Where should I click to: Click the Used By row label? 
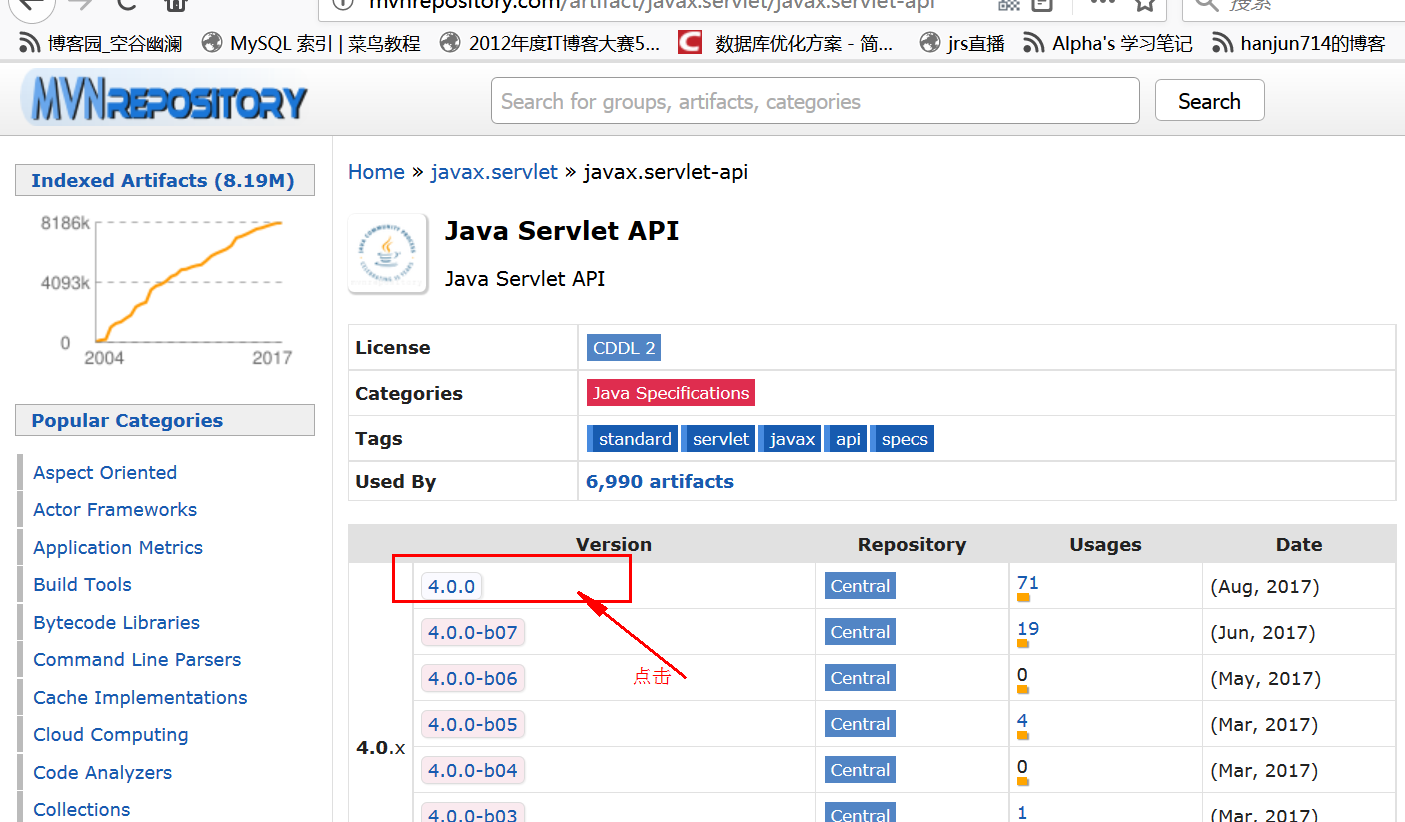pos(396,482)
